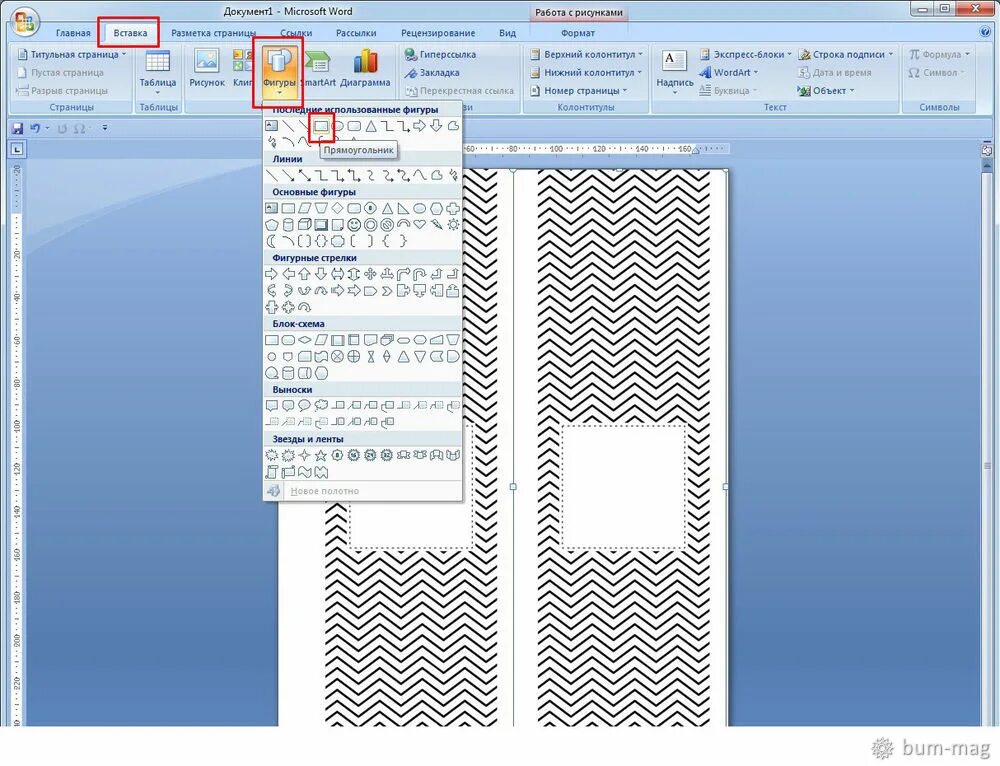The image size is (1000, 766).
Task: Choose the sun shape in basic shapes
Action: [453, 225]
